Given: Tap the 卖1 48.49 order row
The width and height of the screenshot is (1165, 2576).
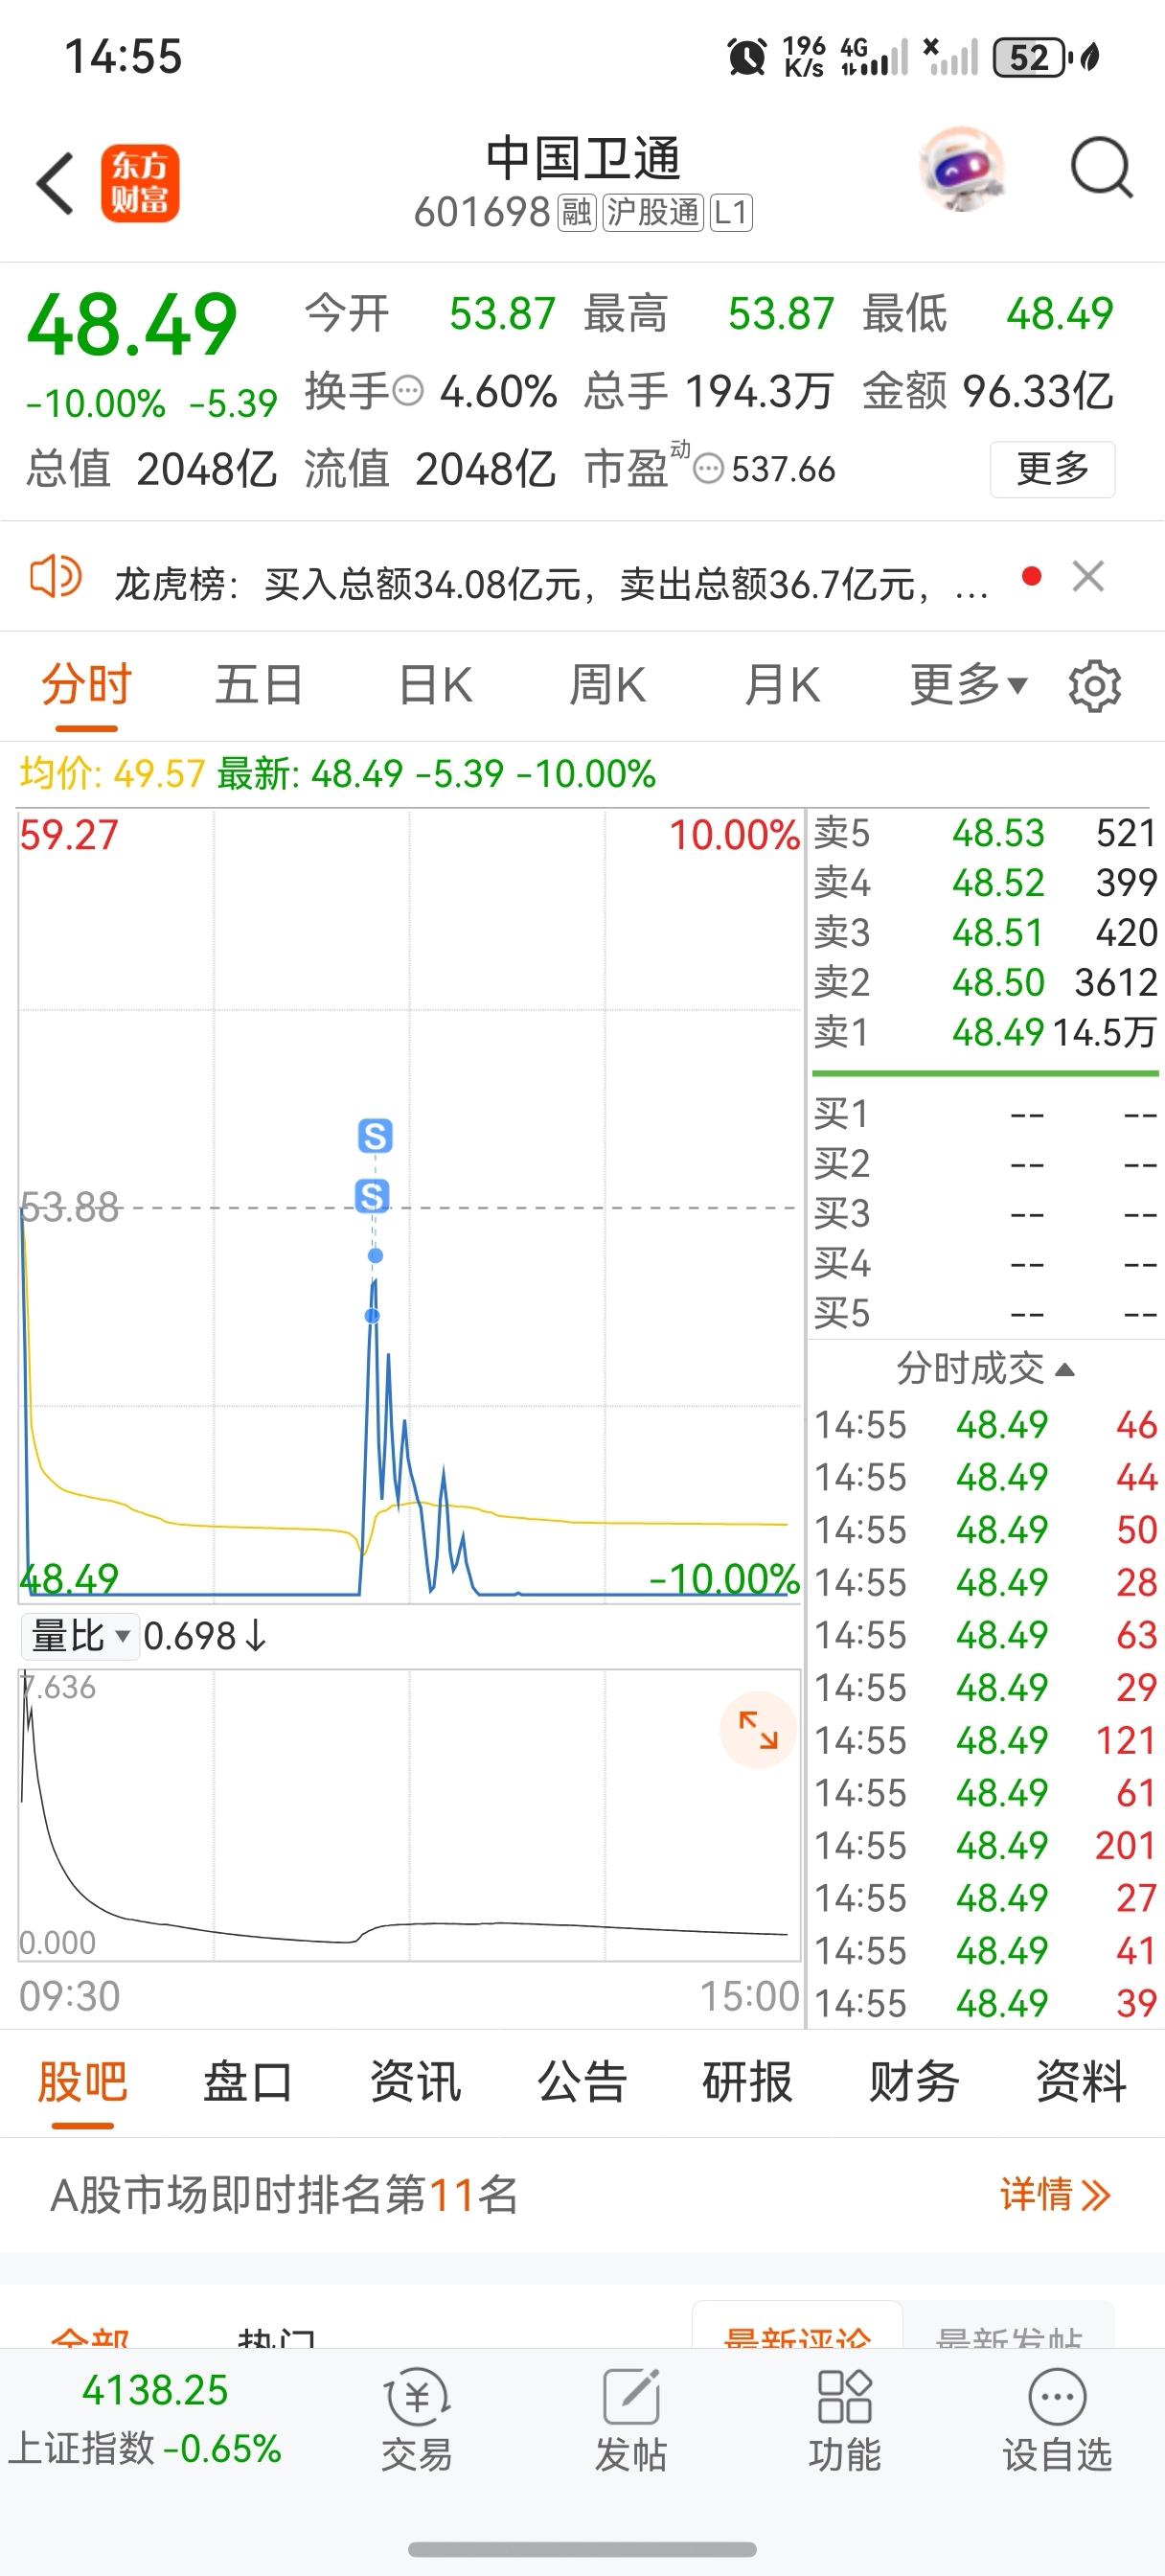Looking at the screenshot, I should (x=985, y=1032).
